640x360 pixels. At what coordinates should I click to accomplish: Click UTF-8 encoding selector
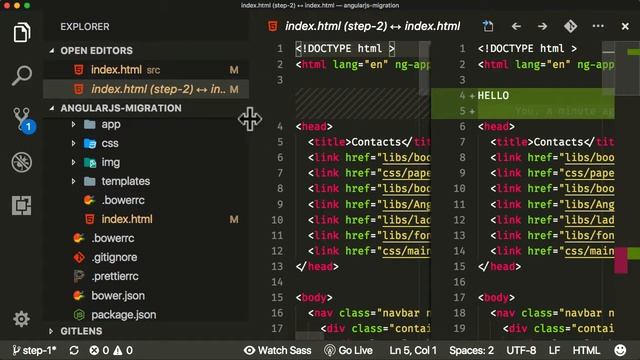(x=521, y=350)
